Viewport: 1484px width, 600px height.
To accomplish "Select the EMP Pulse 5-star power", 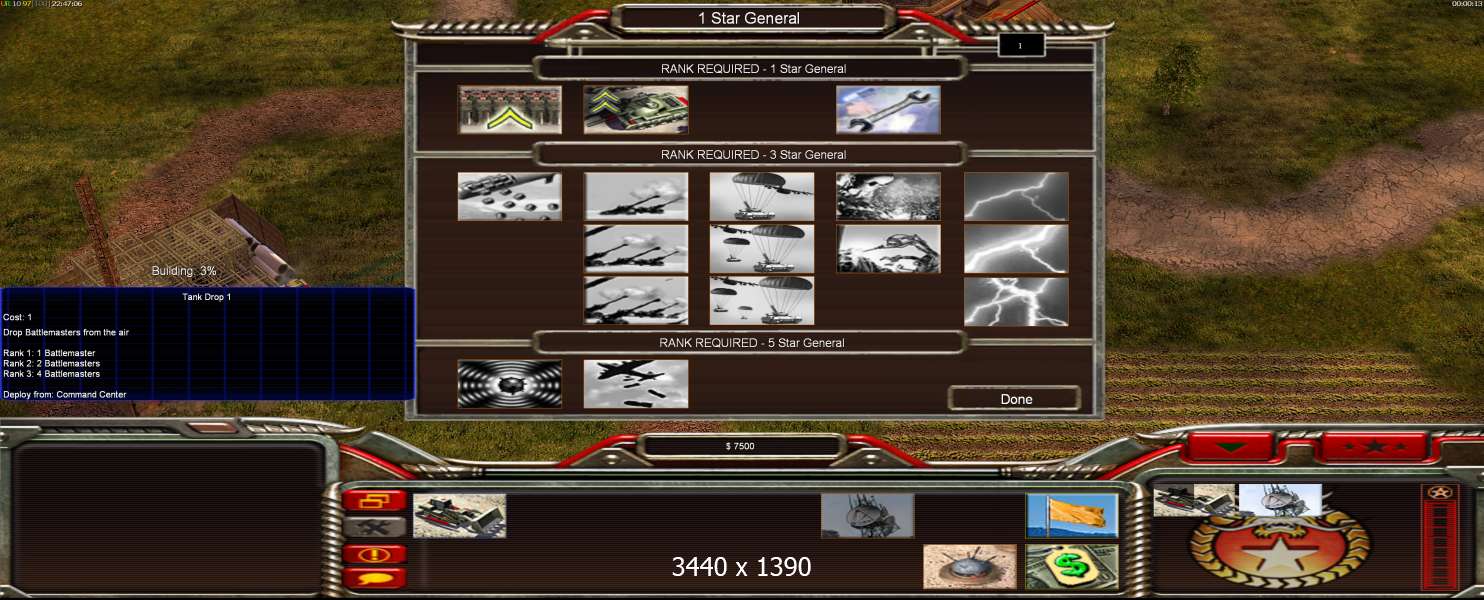I will [510, 384].
